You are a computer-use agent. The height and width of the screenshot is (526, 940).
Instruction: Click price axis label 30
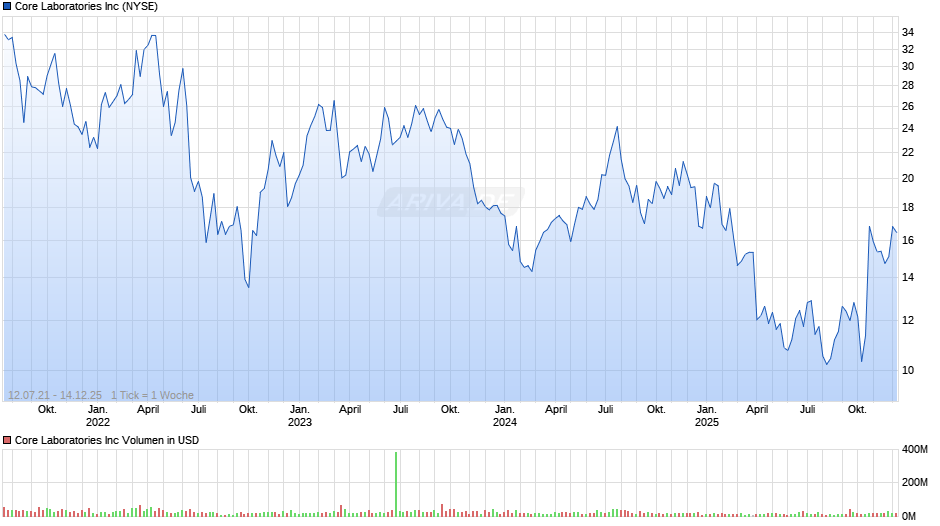pos(908,67)
